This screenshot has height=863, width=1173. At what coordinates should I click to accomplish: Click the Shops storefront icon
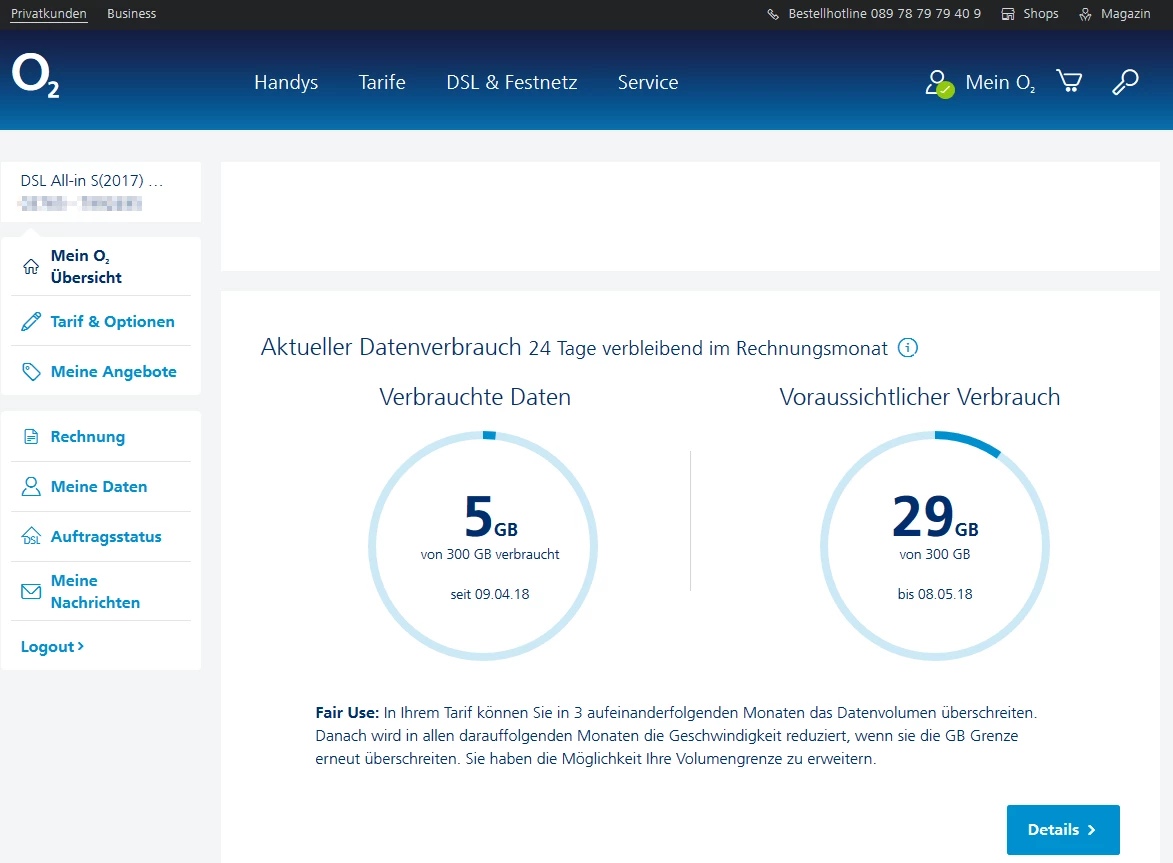tap(1008, 14)
